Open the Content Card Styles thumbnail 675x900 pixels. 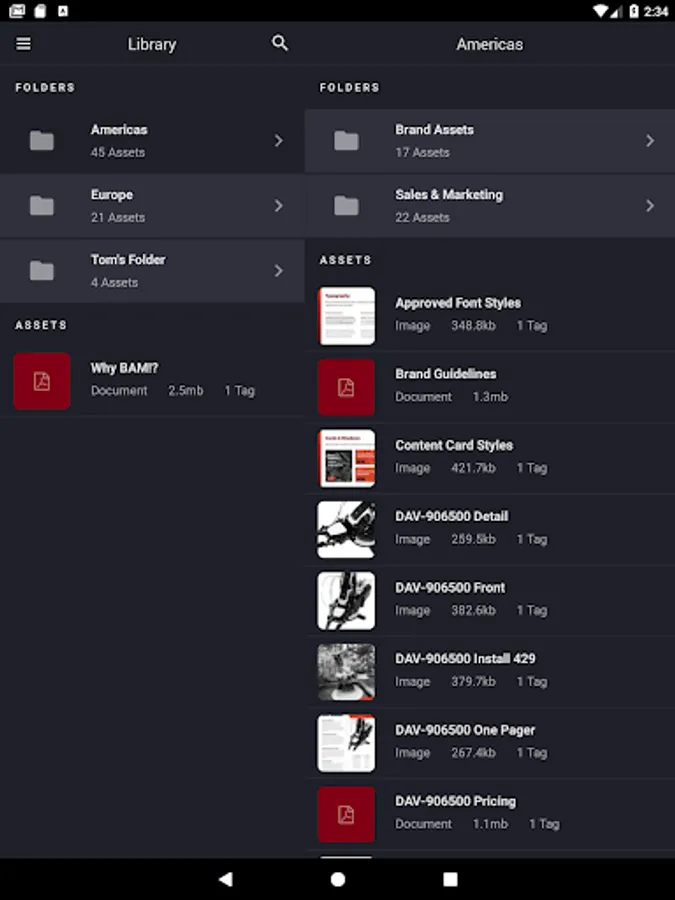(x=346, y=459)
